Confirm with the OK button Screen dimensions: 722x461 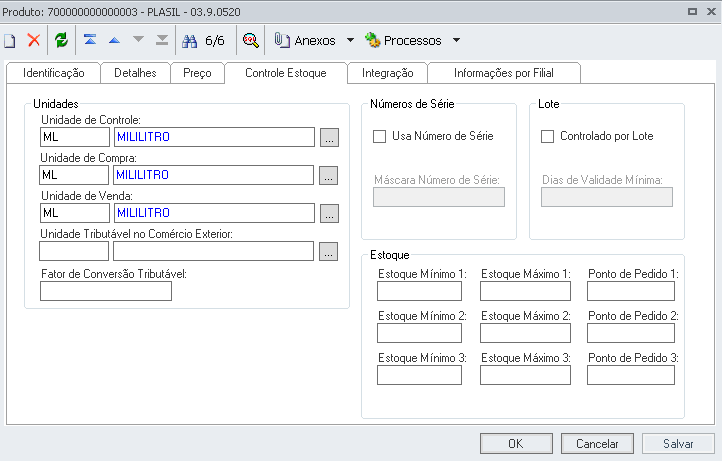pyautogui.click(x=516, y=443)
